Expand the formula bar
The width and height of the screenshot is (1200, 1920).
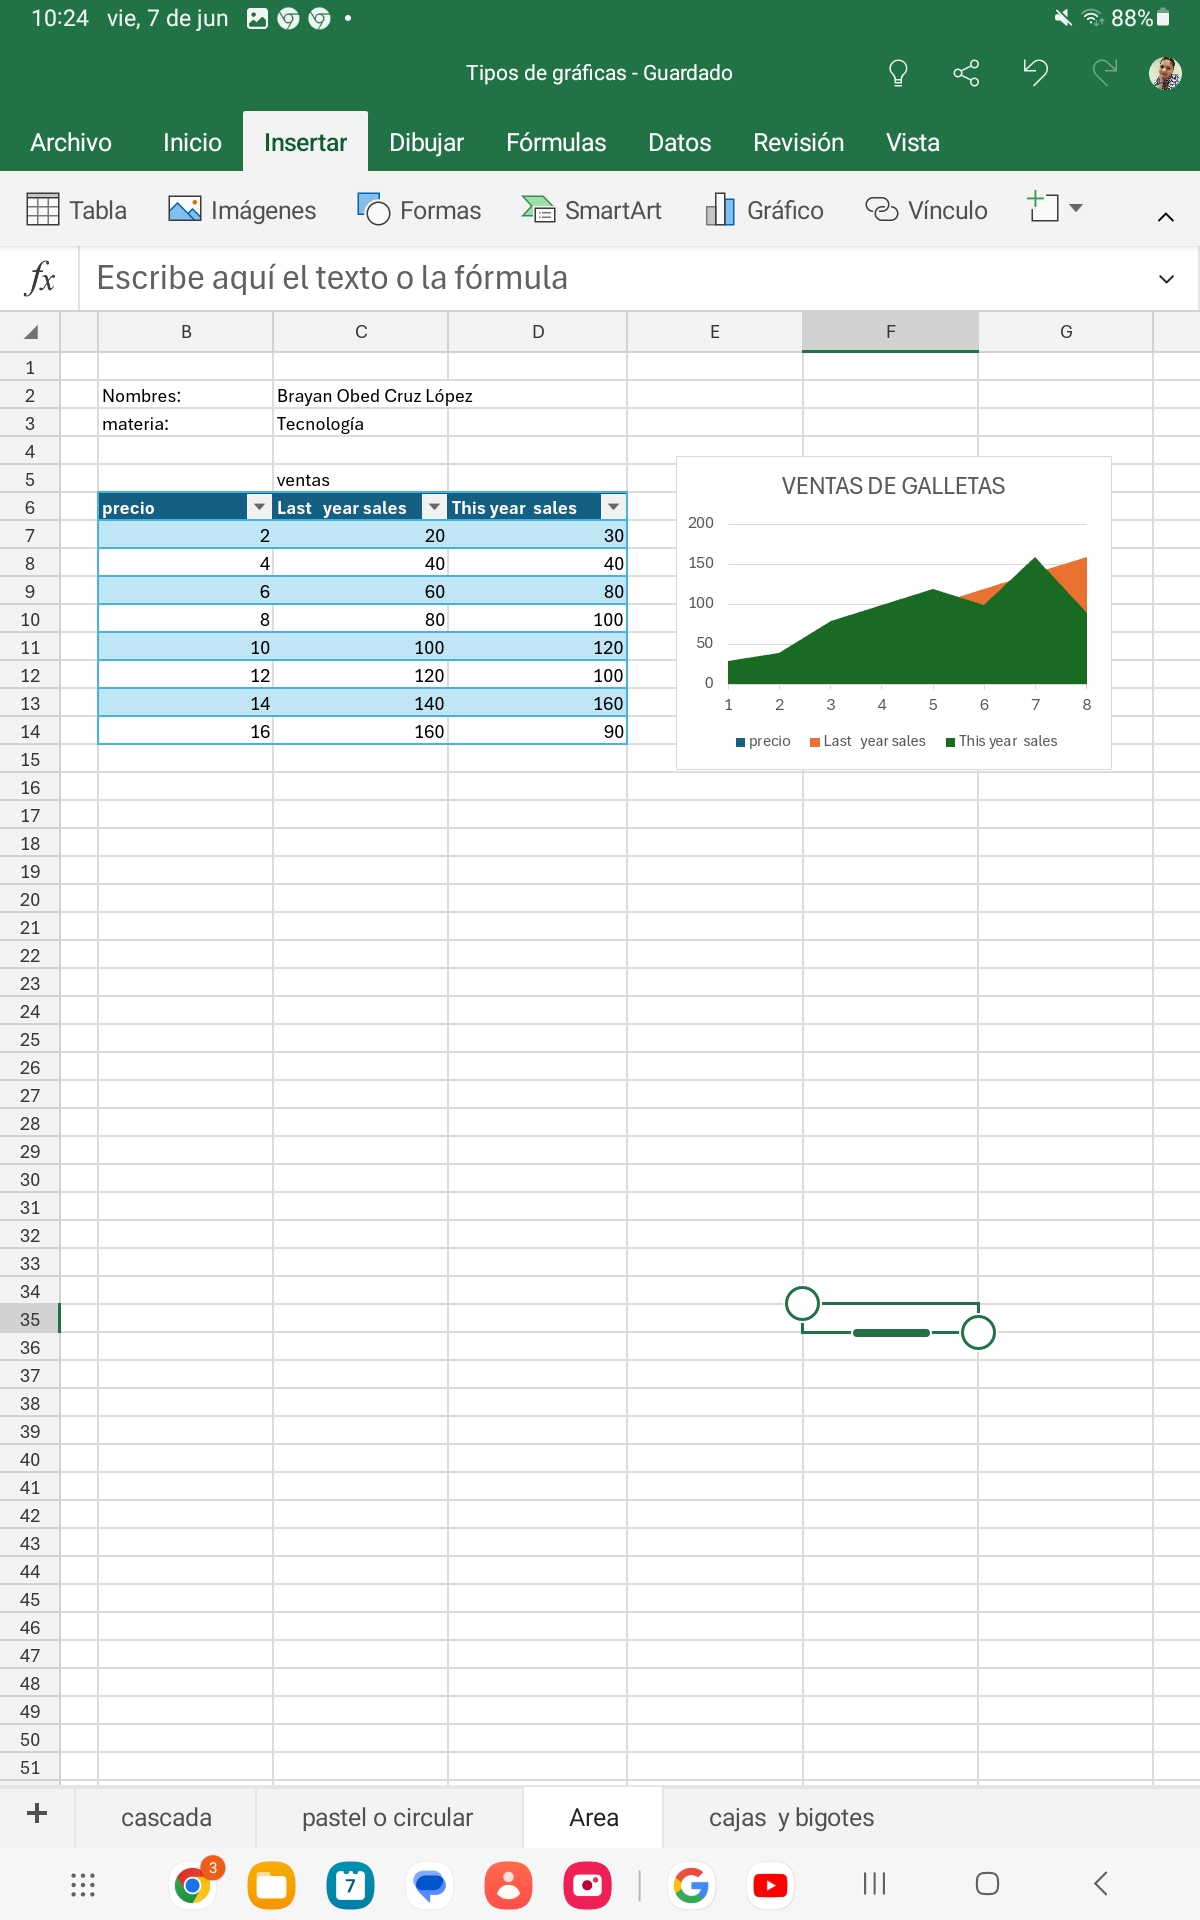tap(1165, 279)
